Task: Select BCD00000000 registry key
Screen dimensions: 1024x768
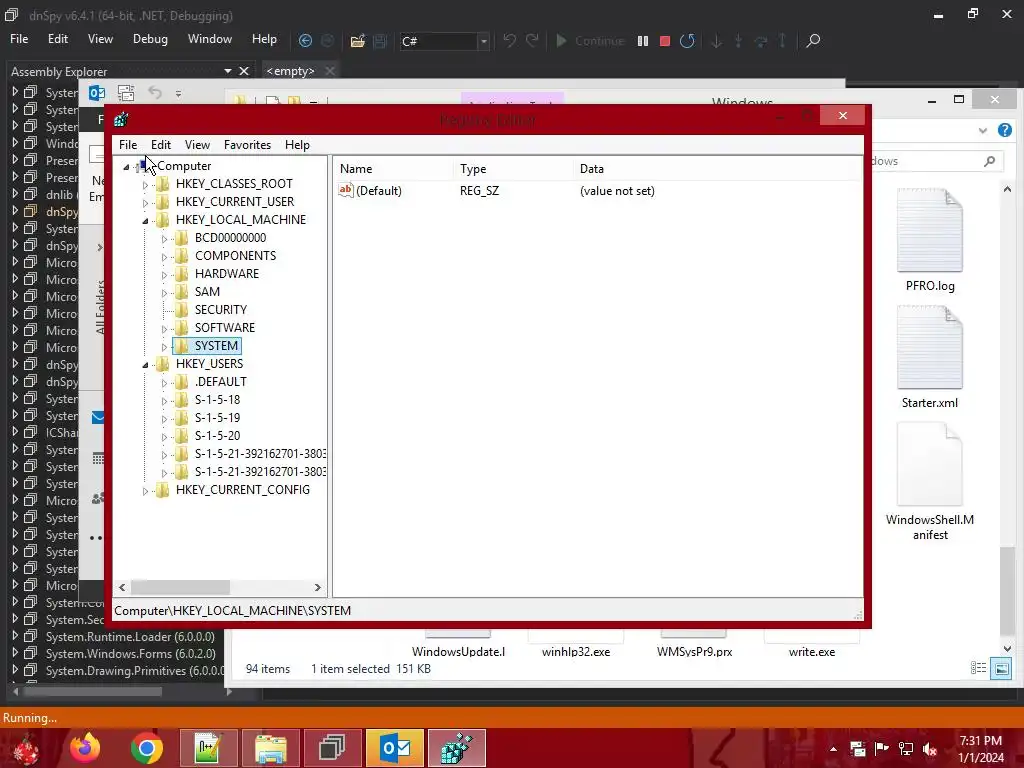Action: point(231,238)
